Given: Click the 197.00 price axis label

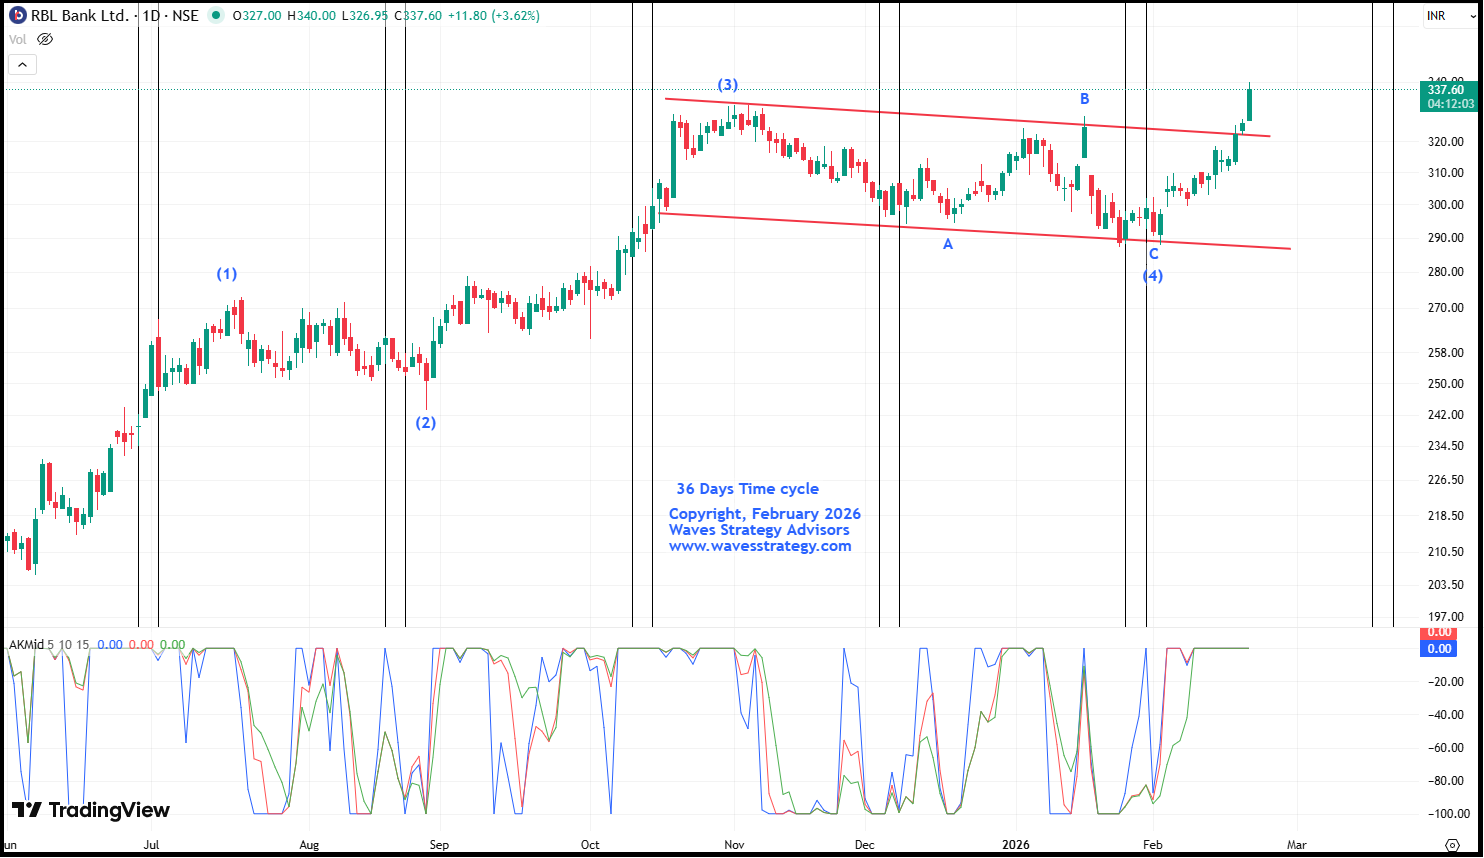Looking at the screenshot, I should 1446,618.
